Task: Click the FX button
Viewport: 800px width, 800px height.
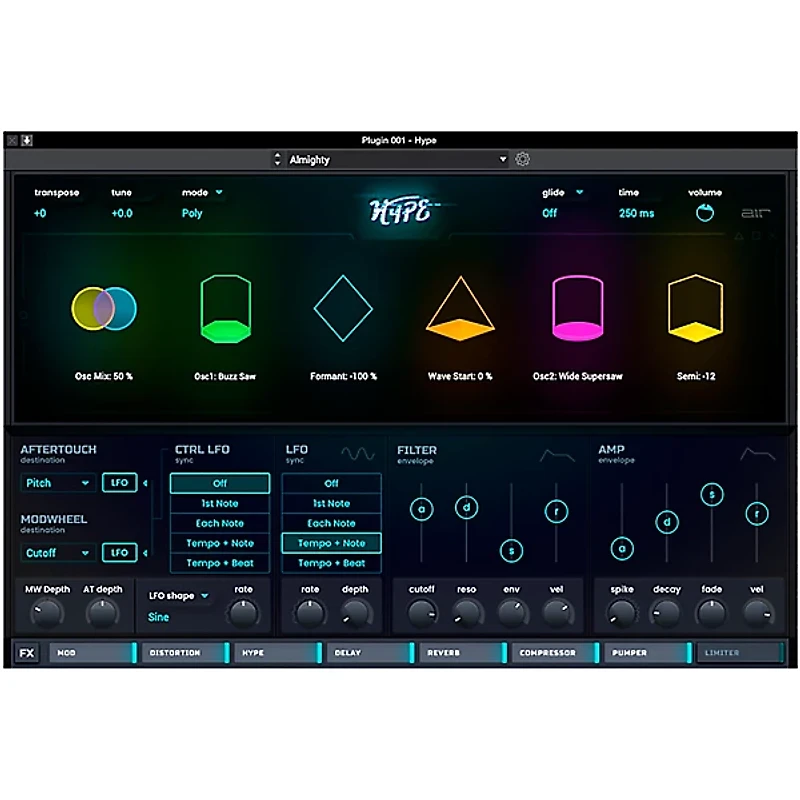Action: pyautogui.click(x=27, y=653)
